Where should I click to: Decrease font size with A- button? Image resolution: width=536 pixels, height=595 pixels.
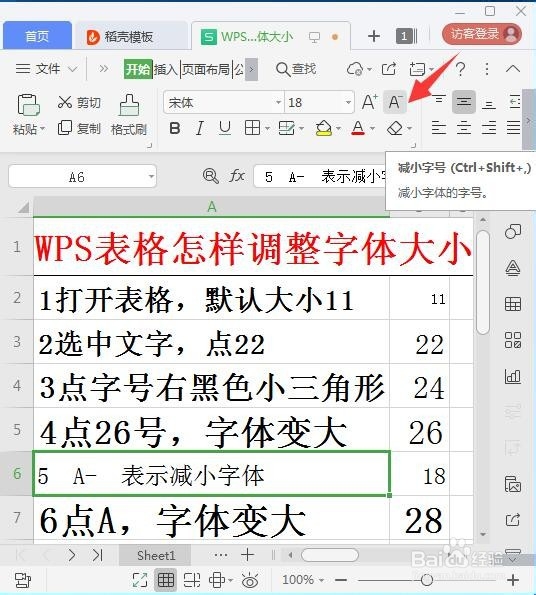(x=395, y=102)
